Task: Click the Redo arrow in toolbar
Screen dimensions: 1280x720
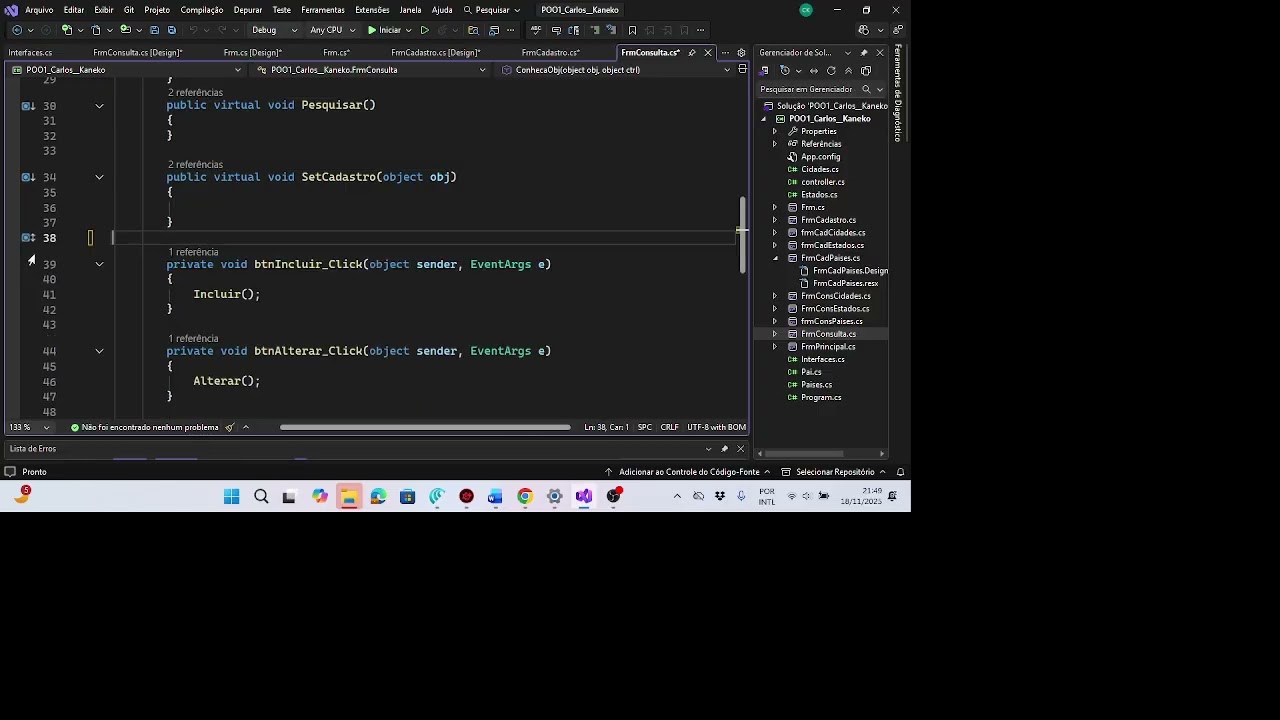Action: tap(220, 30)
